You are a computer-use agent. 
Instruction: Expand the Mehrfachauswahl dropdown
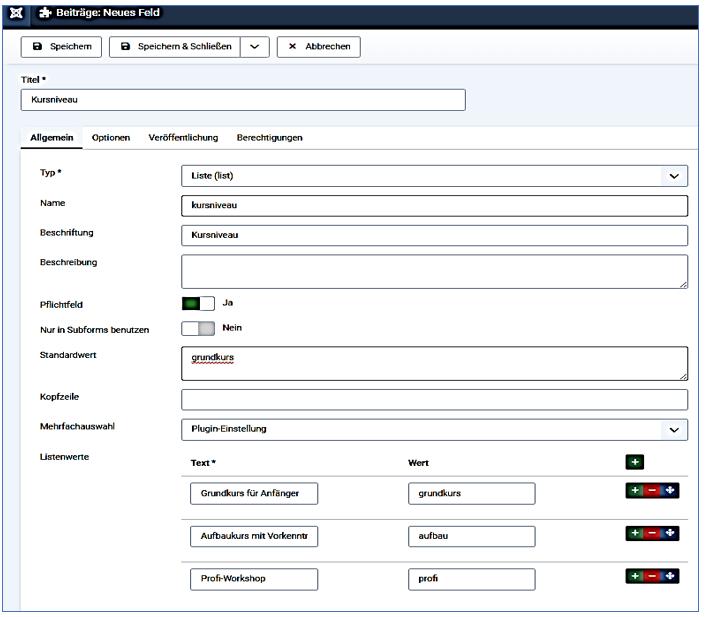434,429
